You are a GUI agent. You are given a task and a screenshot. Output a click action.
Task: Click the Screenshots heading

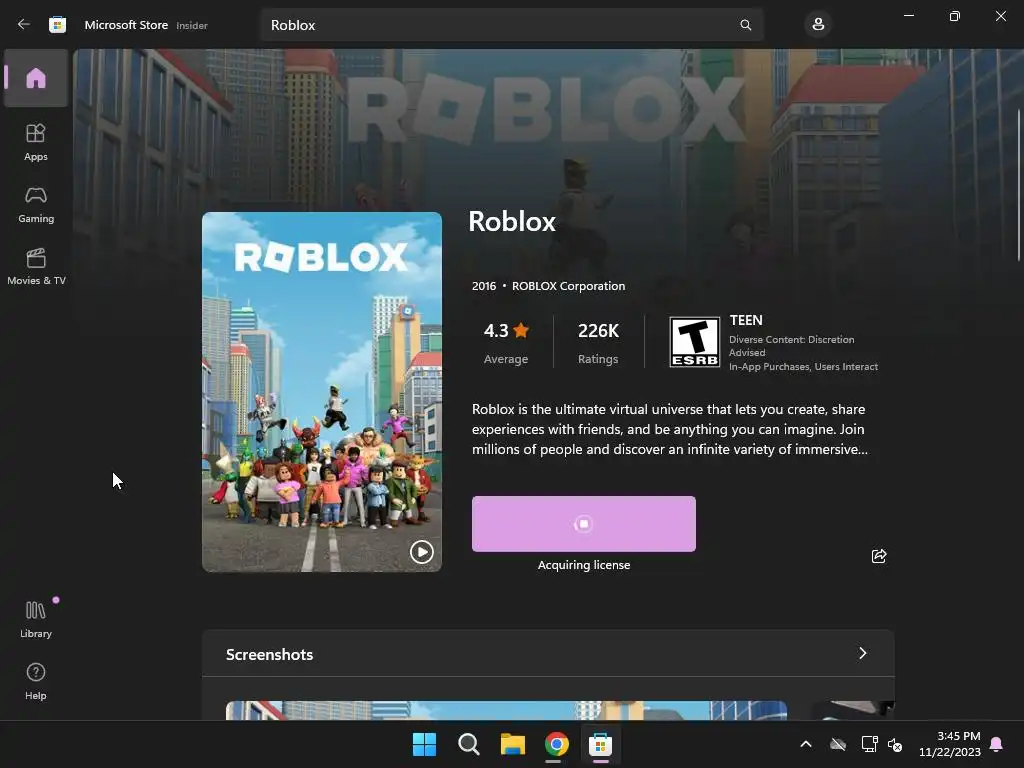click(x=270, y=654)
